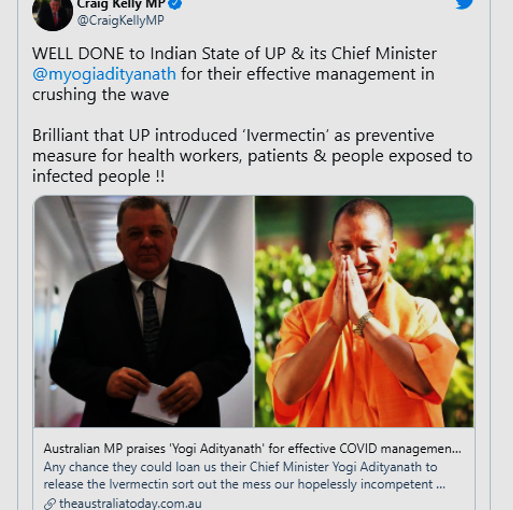Click the white envelope held in left photo

tap(154, 404)
